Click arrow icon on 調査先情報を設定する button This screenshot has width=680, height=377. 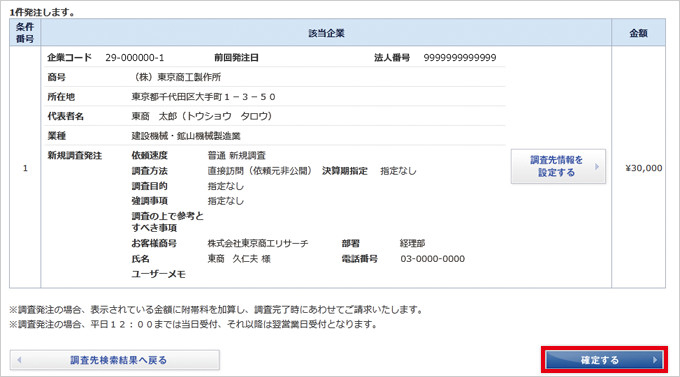click(597, 166)
